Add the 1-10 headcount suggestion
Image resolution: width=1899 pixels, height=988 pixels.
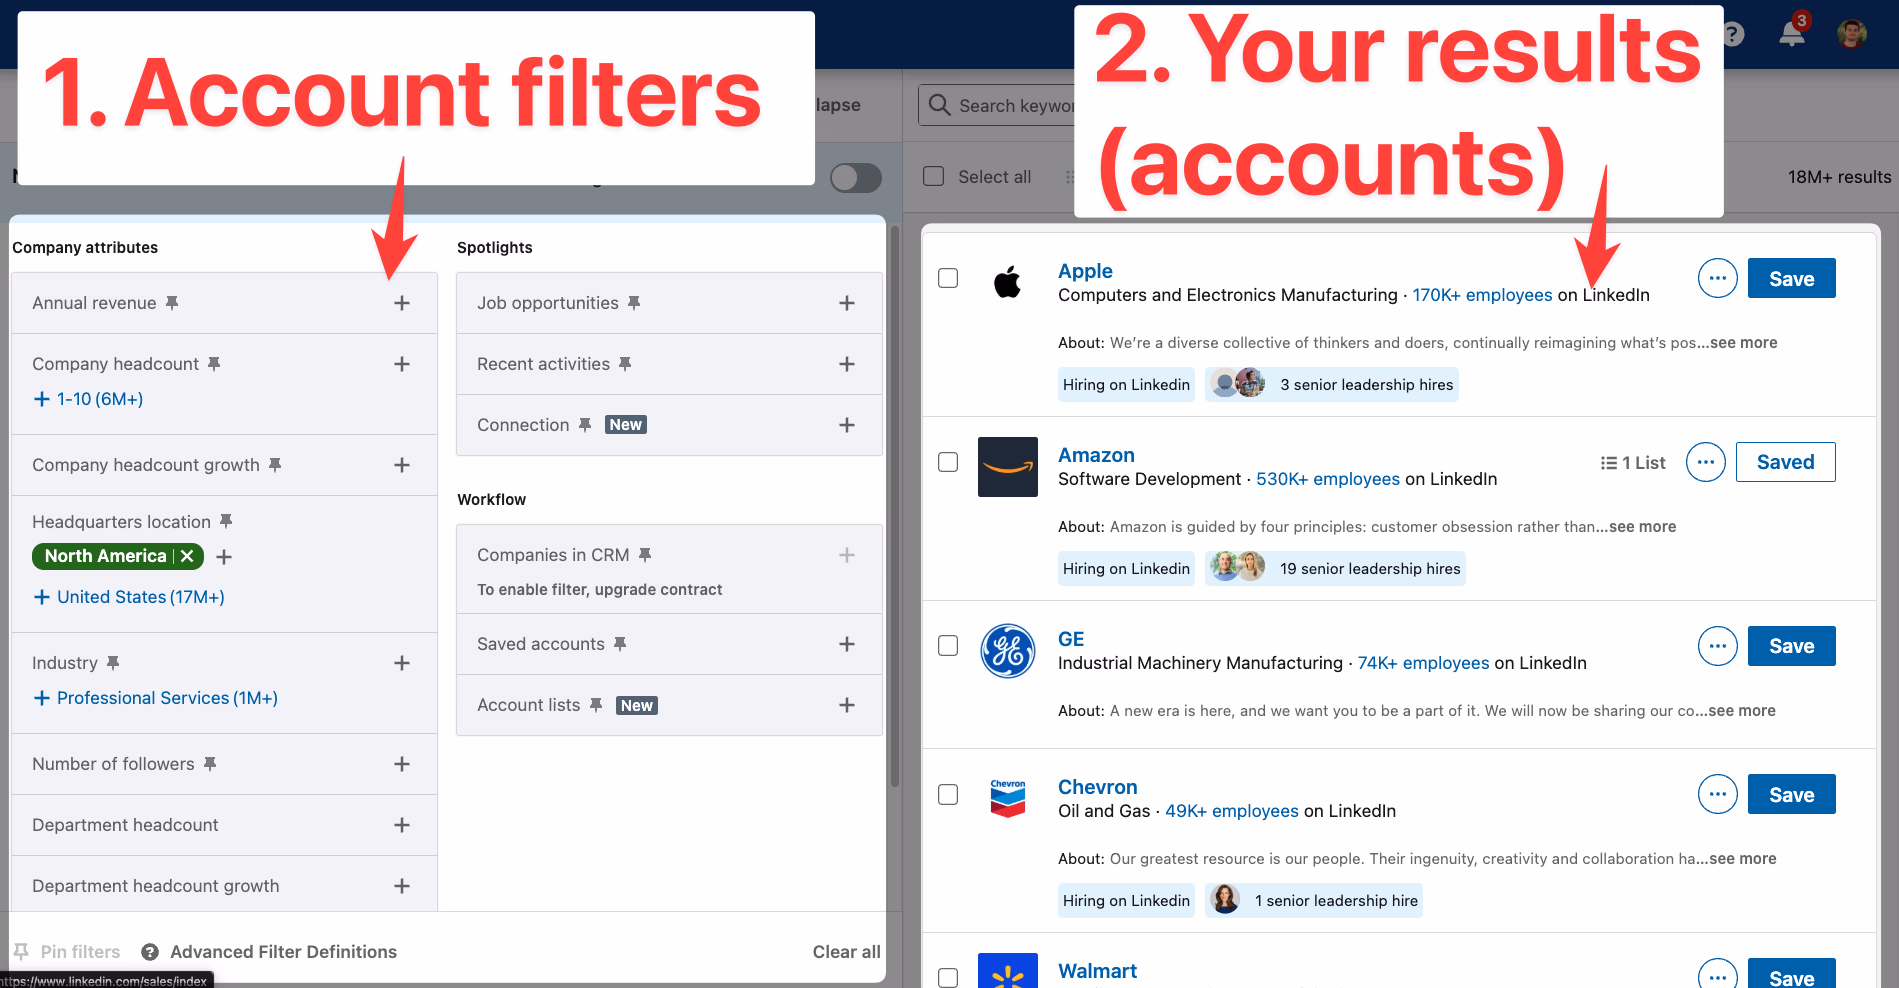(x=88, y=399)
